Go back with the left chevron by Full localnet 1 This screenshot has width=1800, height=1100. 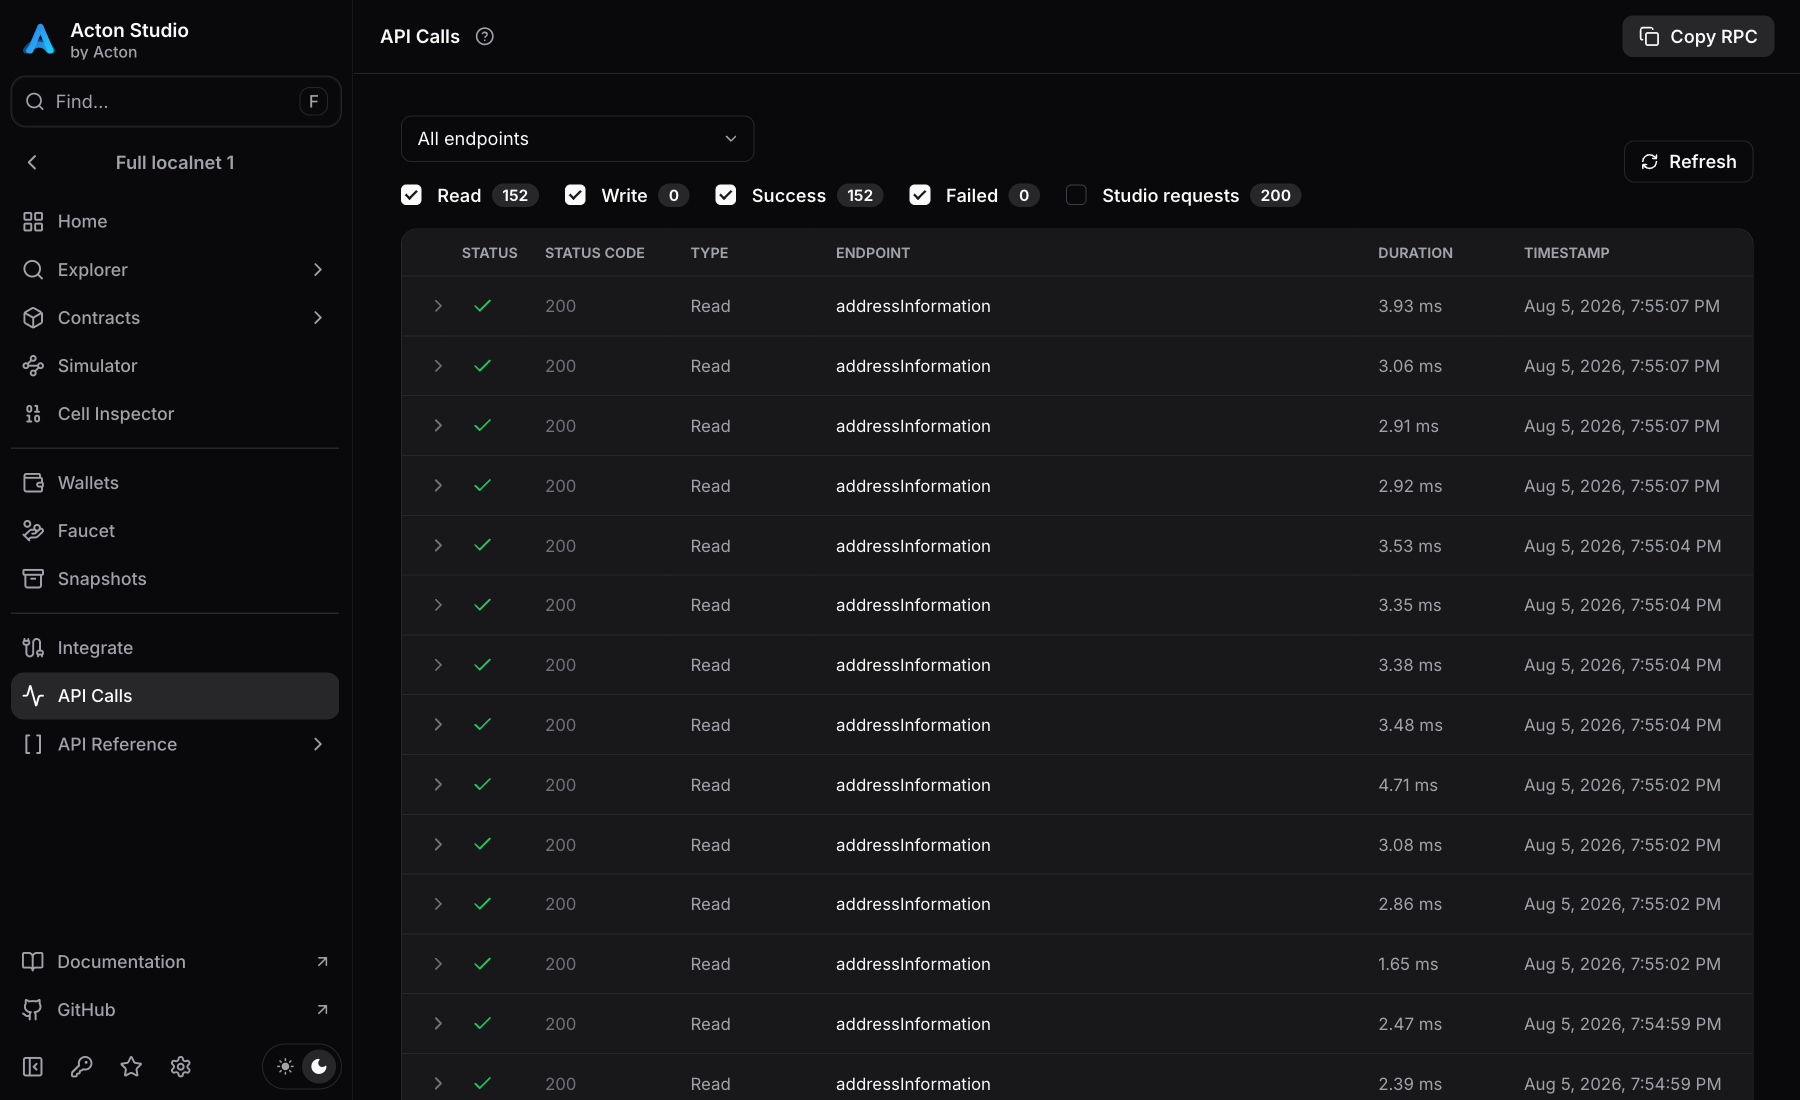[x=32, y=162]
